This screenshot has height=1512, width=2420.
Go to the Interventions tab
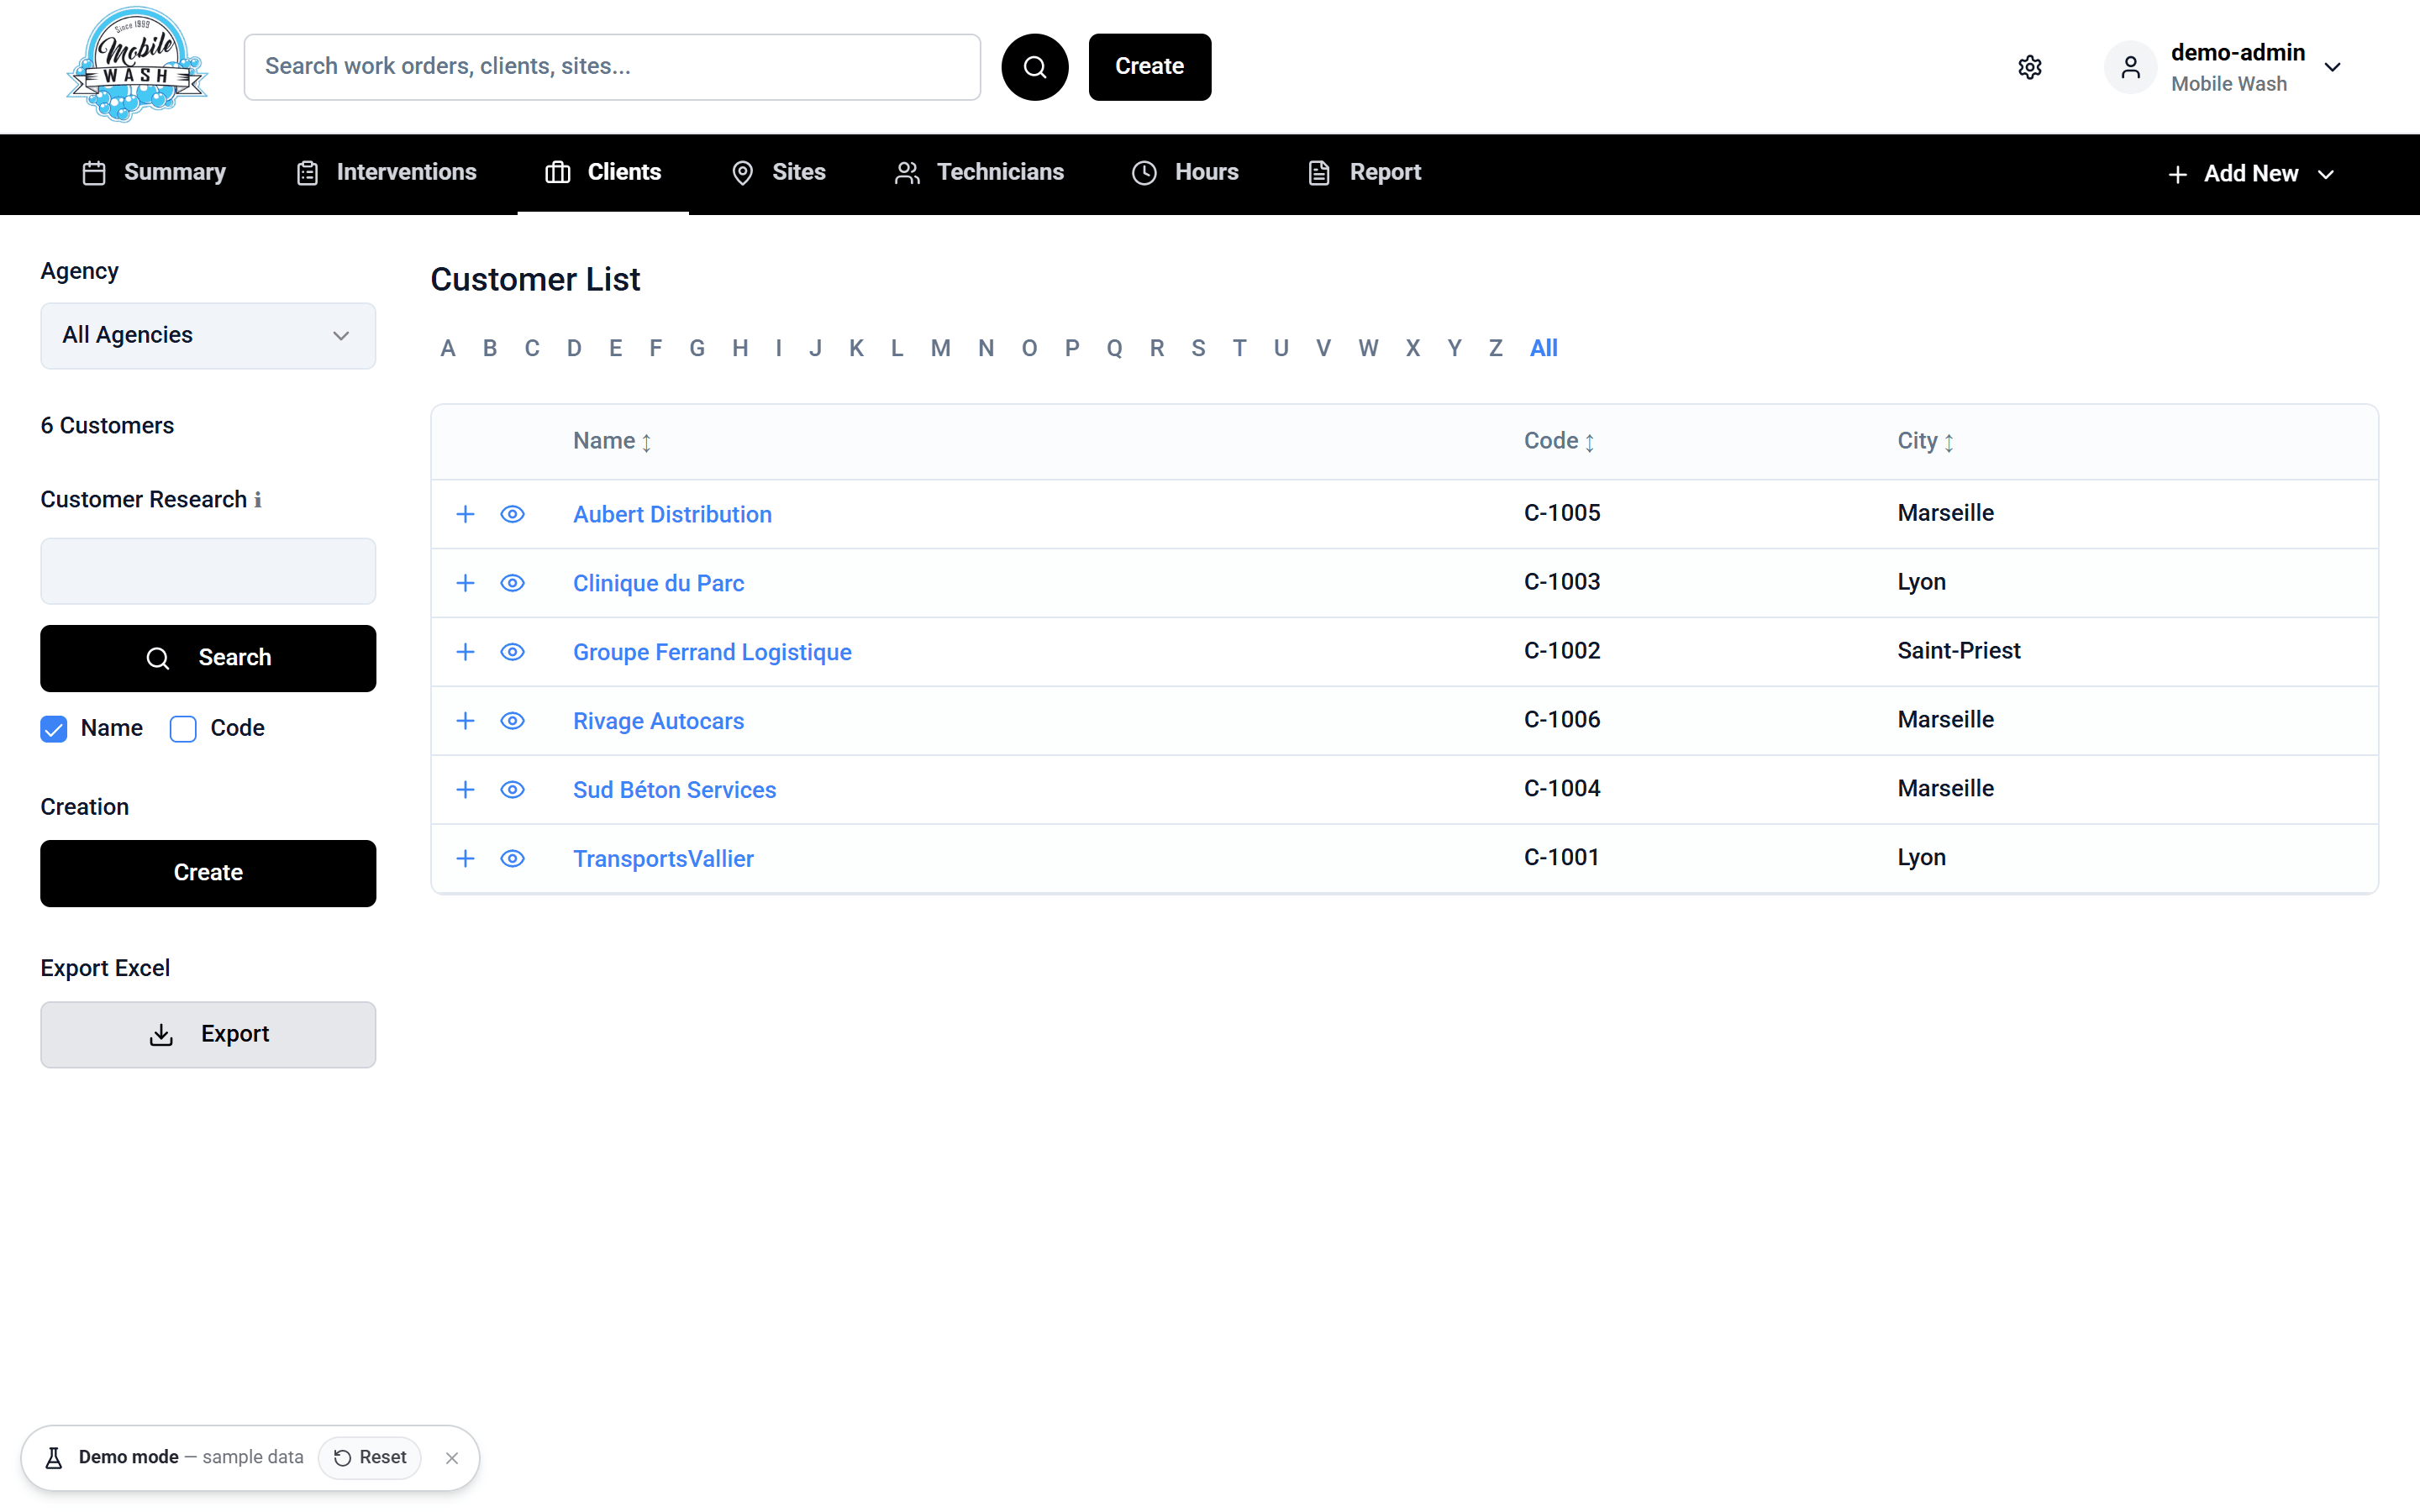pyautogui.click(x=386, y=173)
